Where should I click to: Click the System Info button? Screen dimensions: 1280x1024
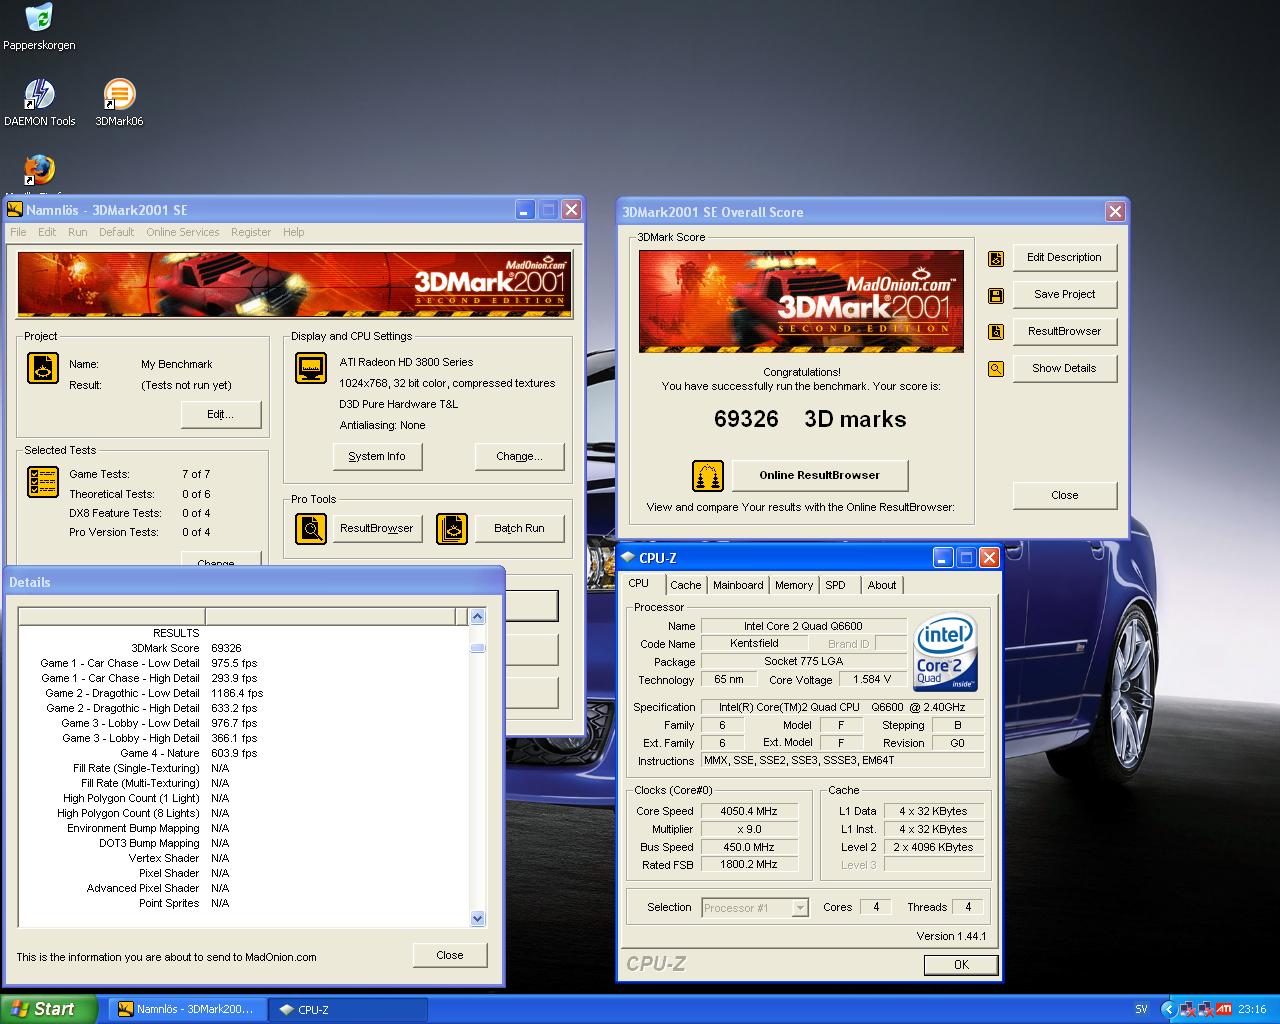tap(377, 456)
